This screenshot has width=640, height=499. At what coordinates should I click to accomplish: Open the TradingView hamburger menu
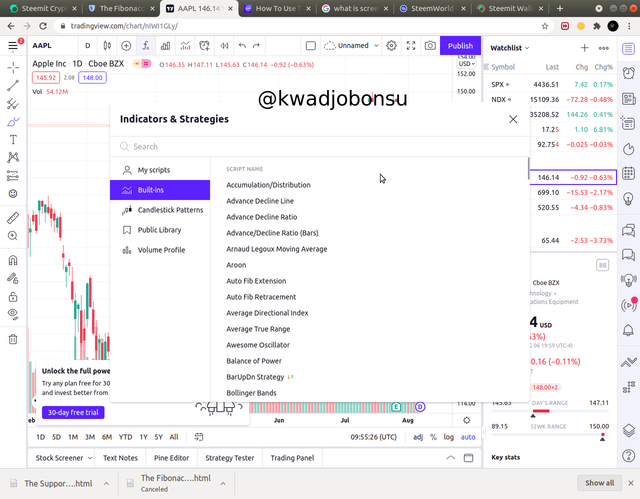(x=13, y=46)
